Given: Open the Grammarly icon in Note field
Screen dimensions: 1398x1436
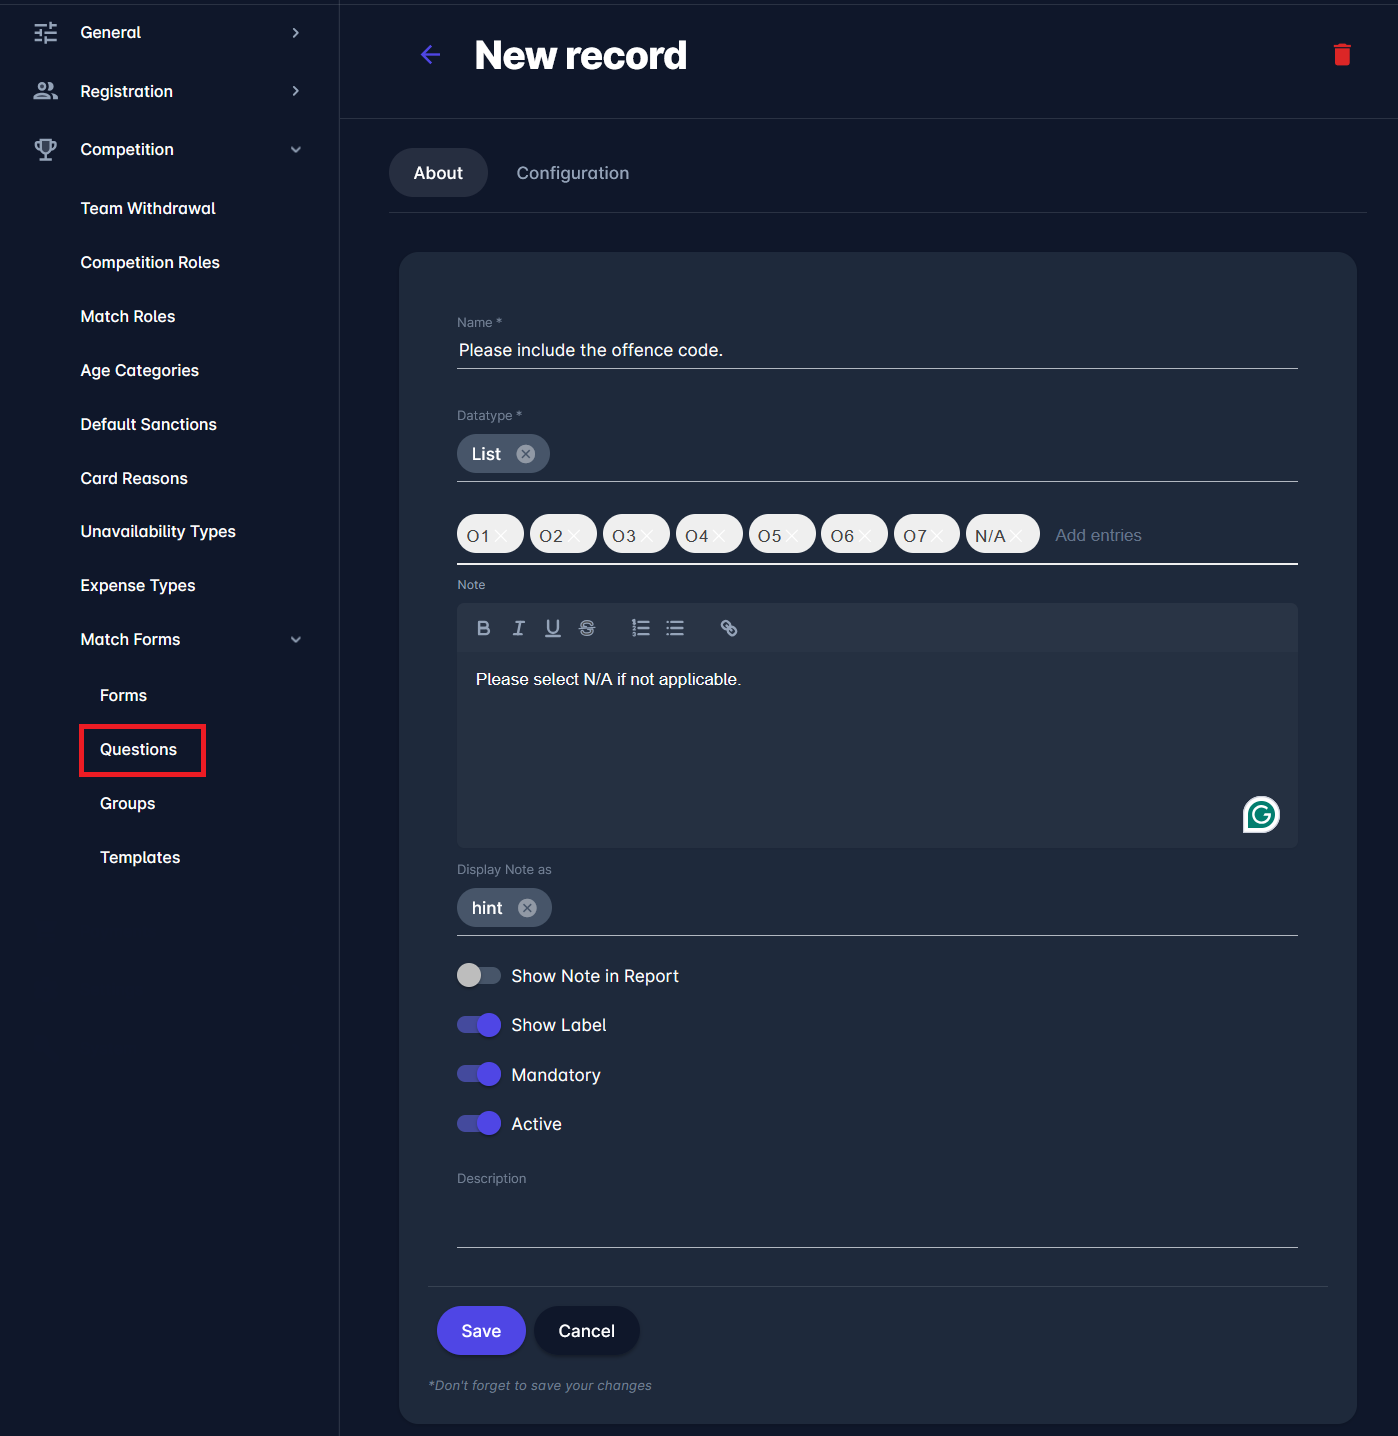Looking at the screenshot, I should point(1261,815).
